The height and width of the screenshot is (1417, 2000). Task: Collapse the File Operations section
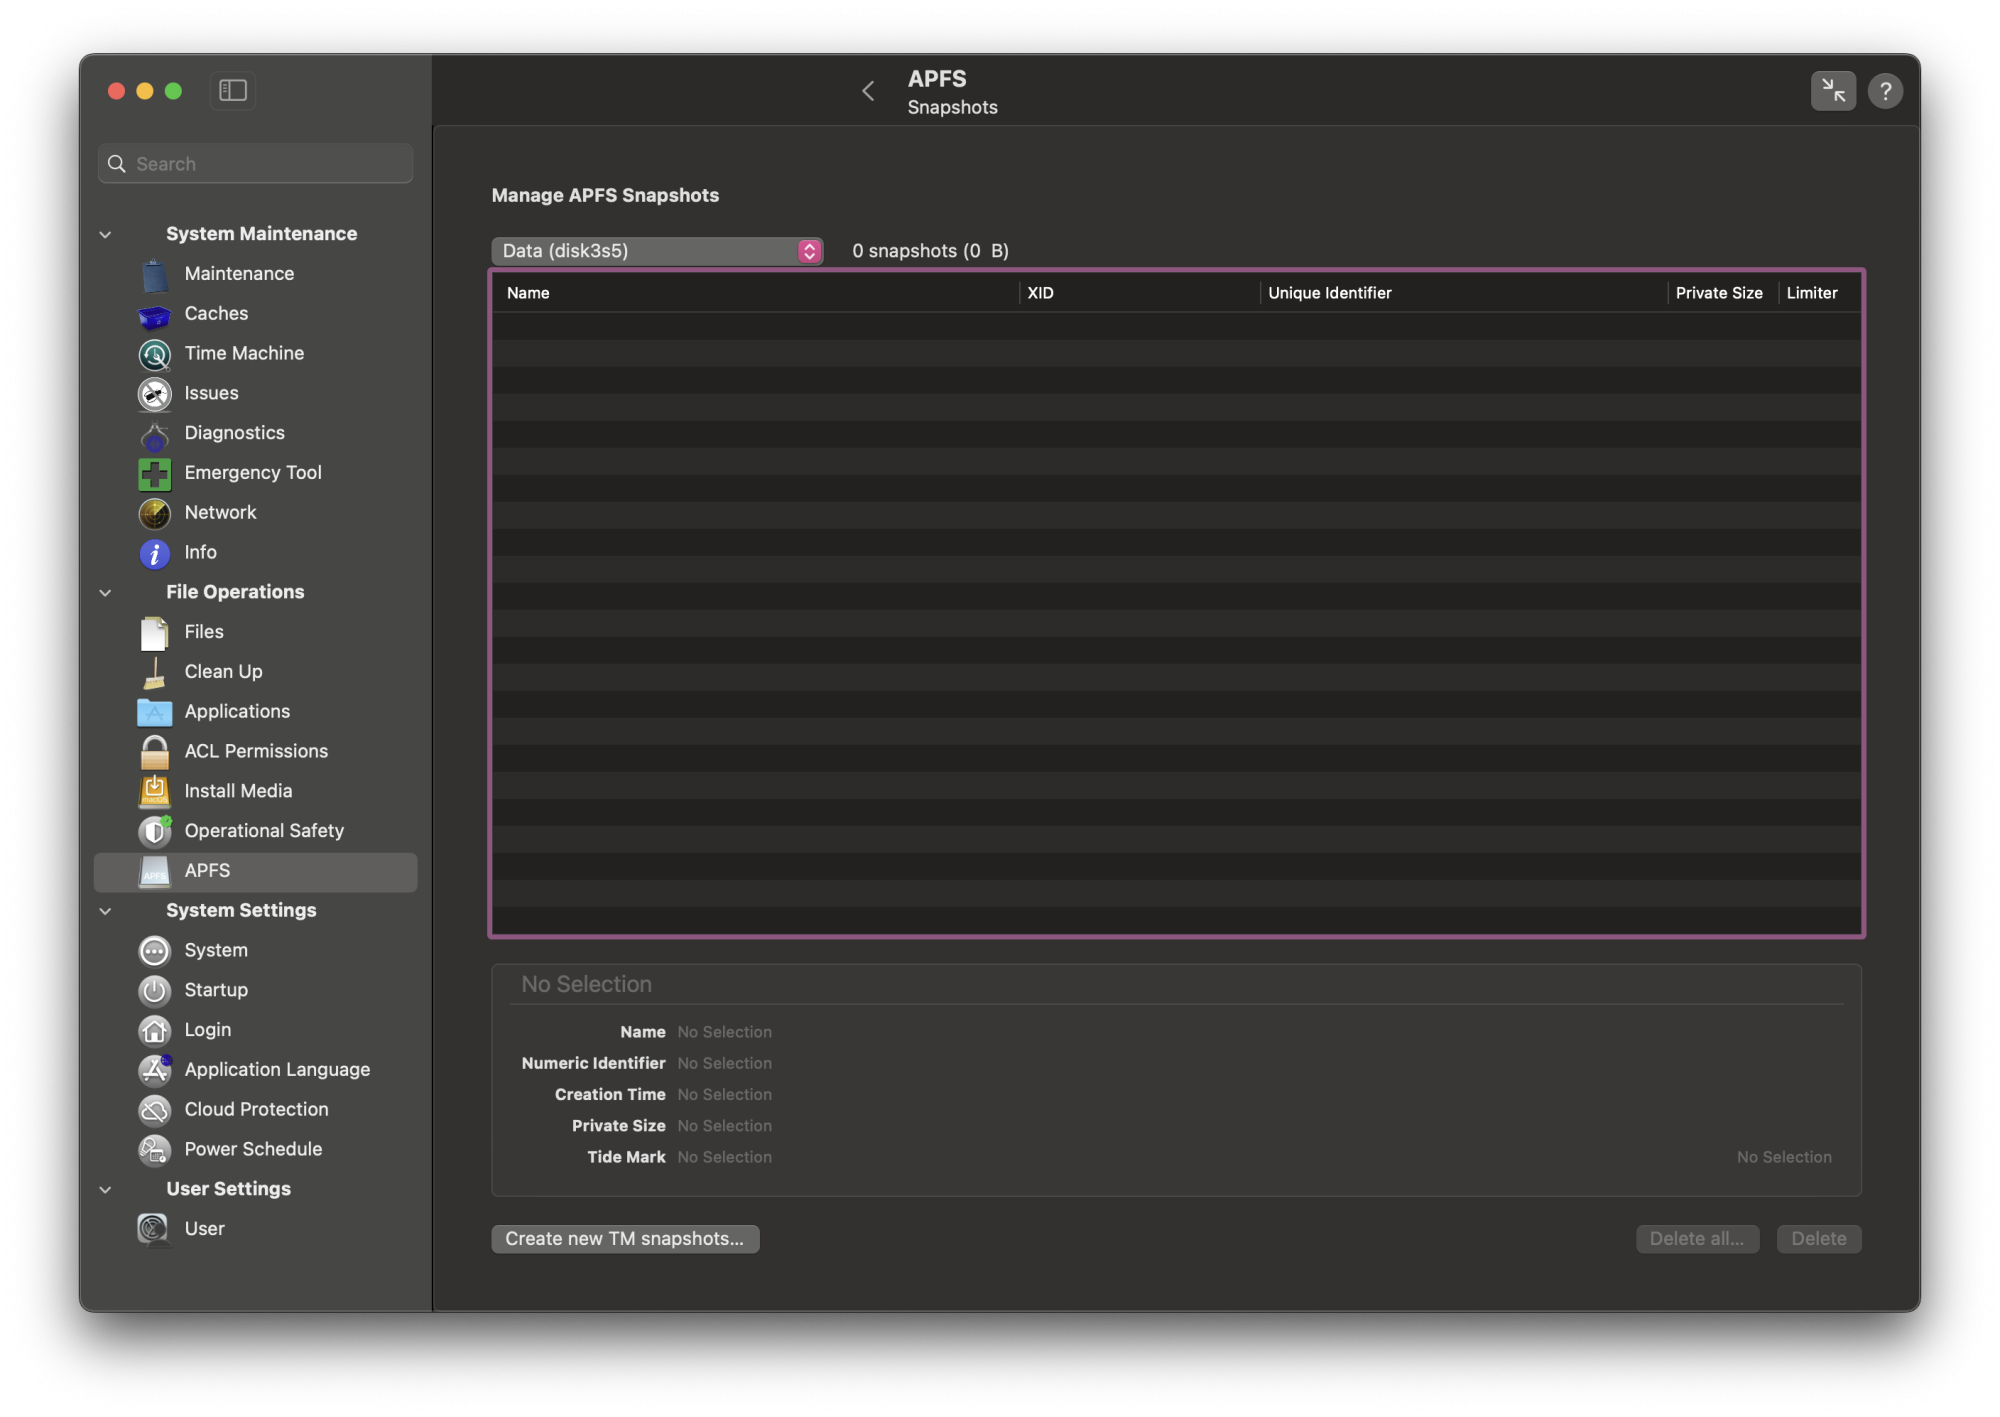pos(106,593)
